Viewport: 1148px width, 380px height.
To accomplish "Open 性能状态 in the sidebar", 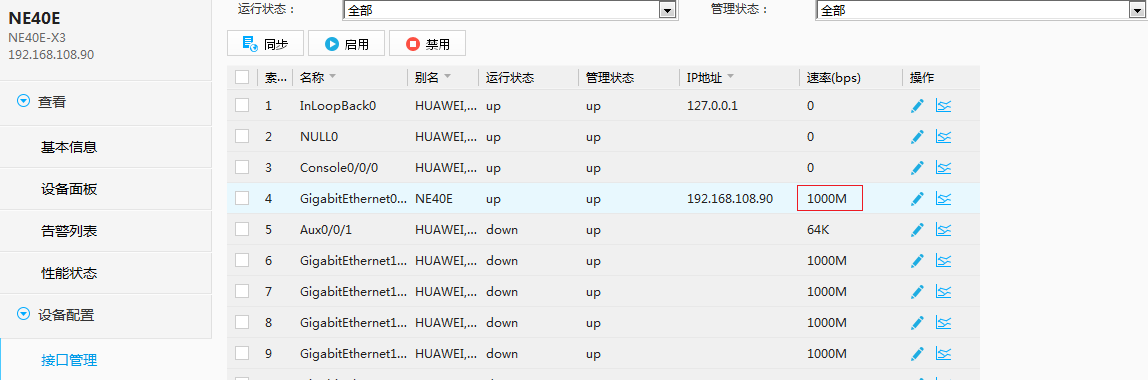I will click(x=69, y=274).
